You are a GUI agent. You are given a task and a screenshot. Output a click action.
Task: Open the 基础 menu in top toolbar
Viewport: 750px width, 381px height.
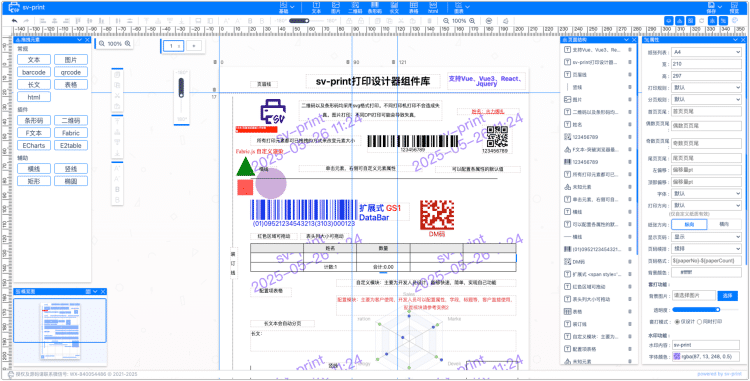coord(287,7)
